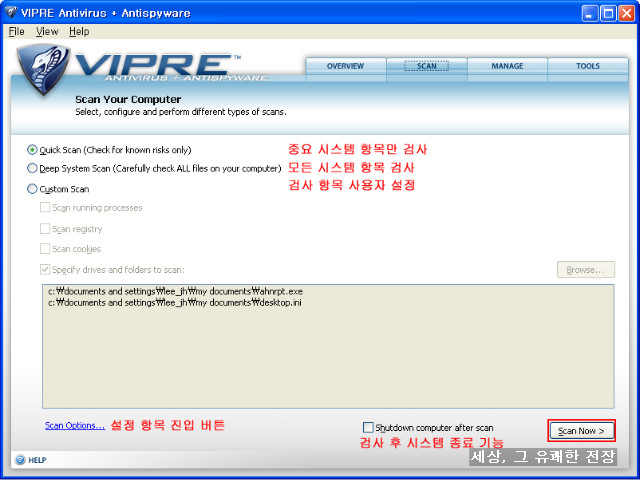Screen dimensions: 640x480
Task: Switch to the Overview tab
Action: click(x=346, y=67)
